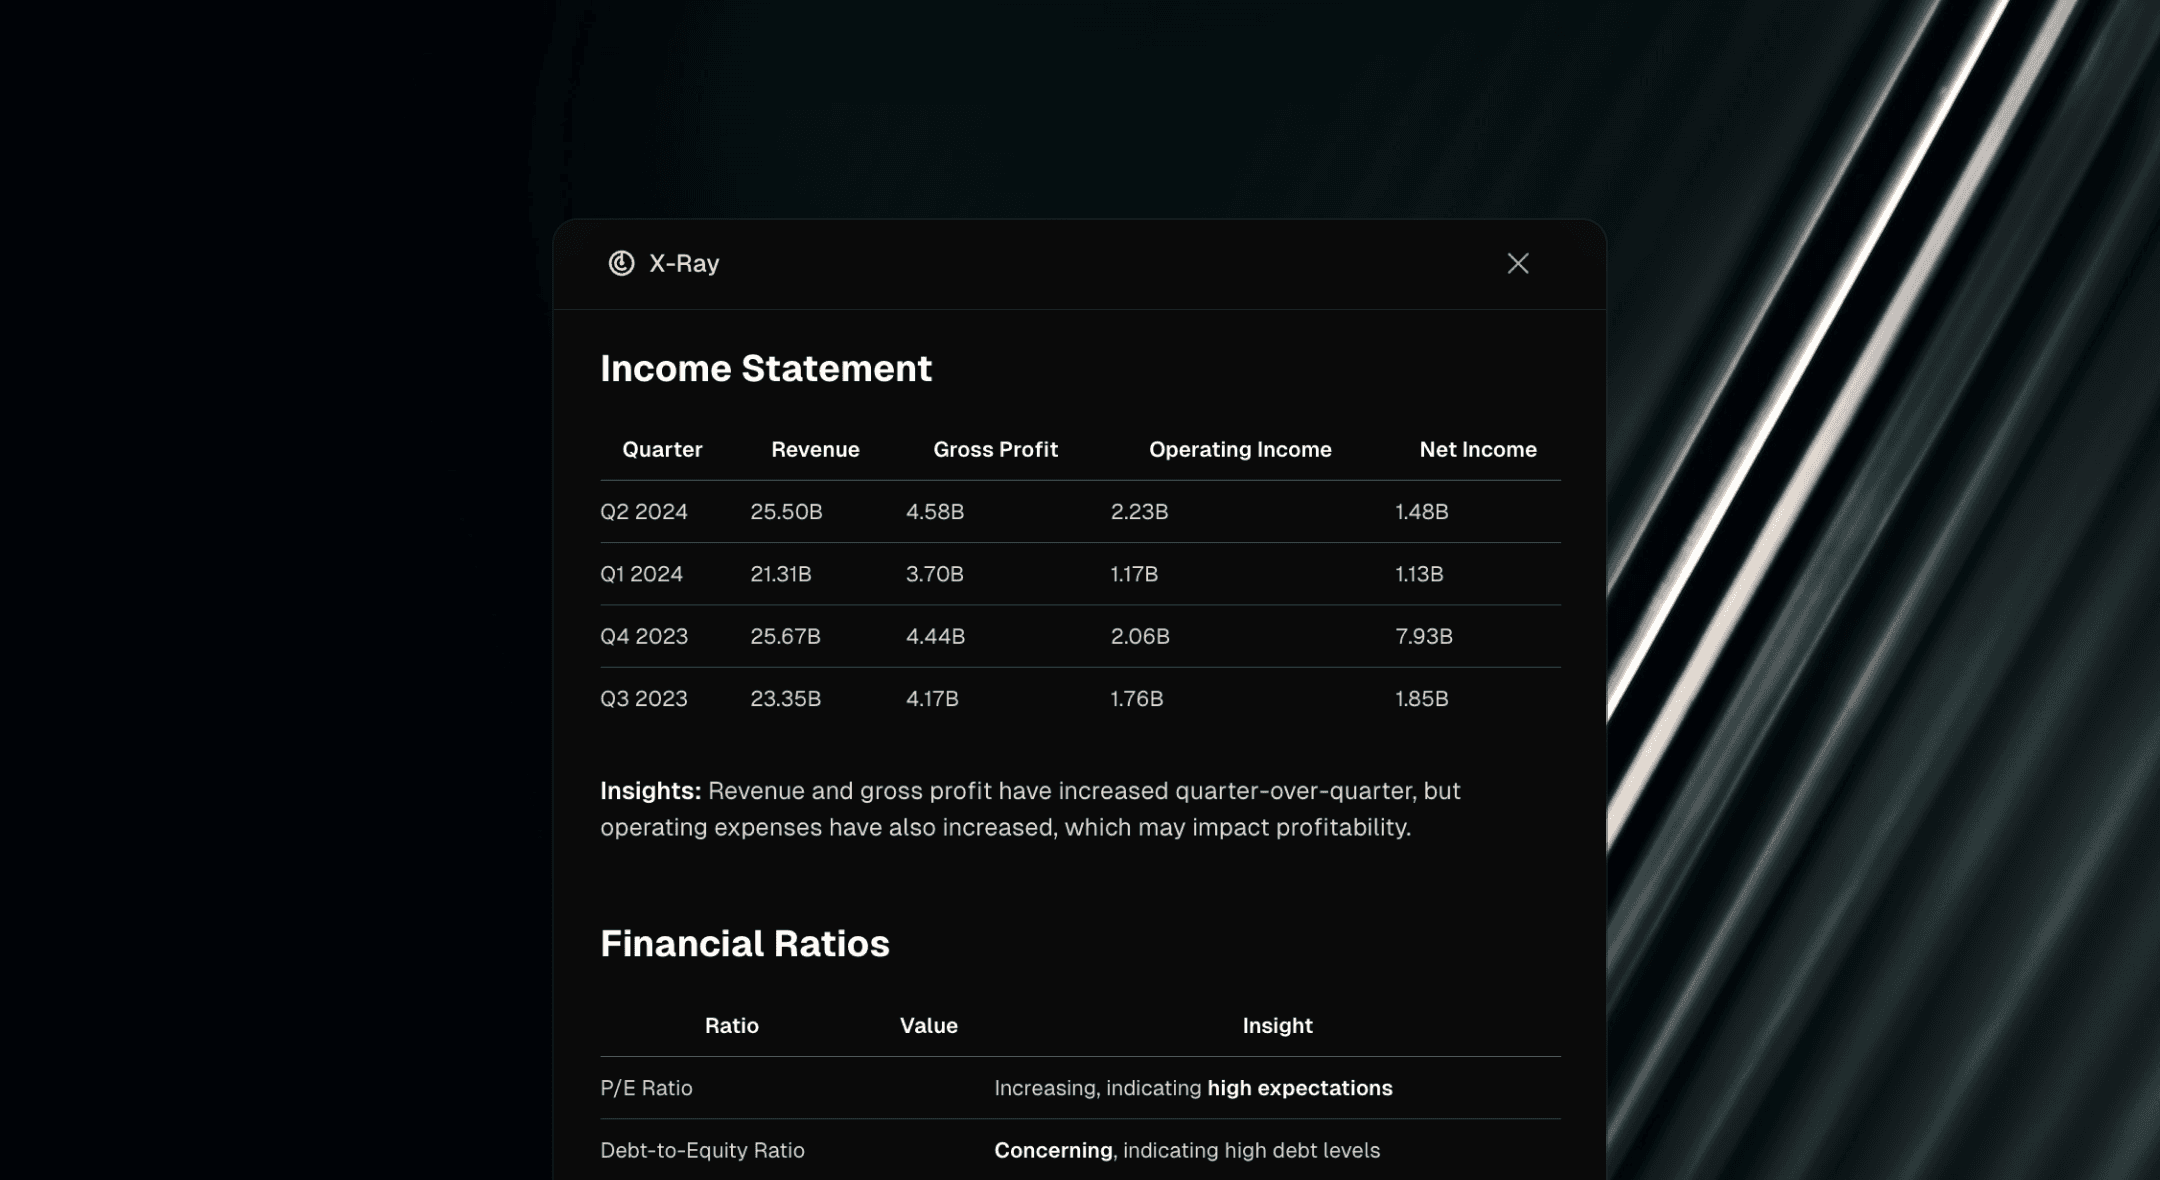Viewport: 2160px width, 1180px height.
Task: Click the Q1 2024 quarter label
Action: click(641, 574)
